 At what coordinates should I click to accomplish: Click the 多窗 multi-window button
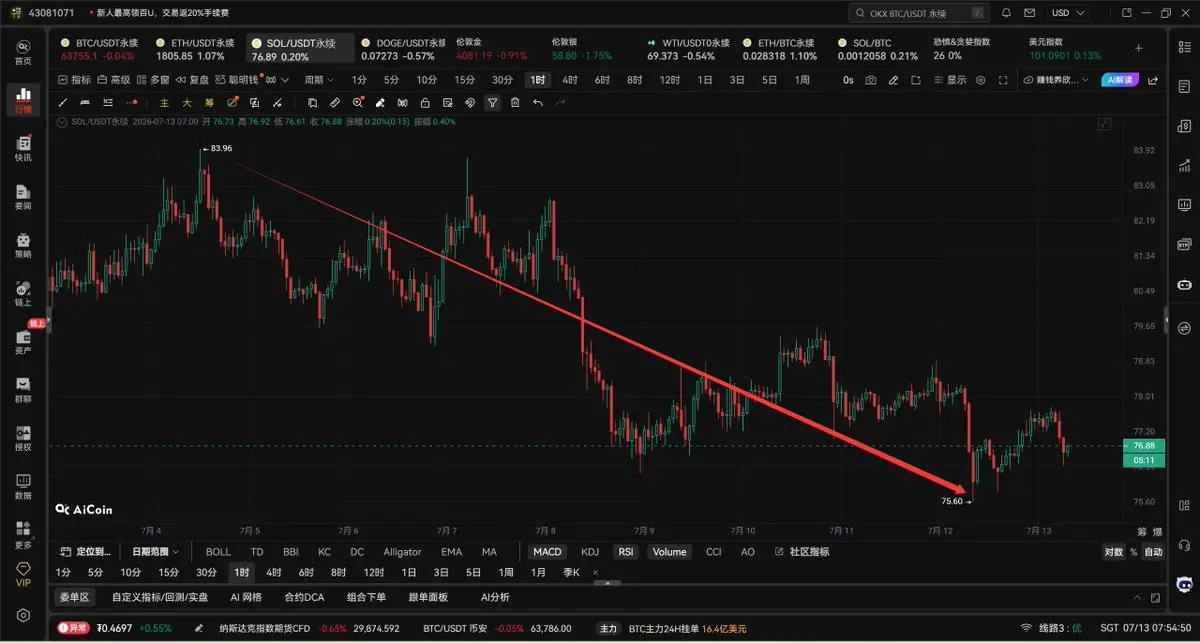(x=154, y=80)
